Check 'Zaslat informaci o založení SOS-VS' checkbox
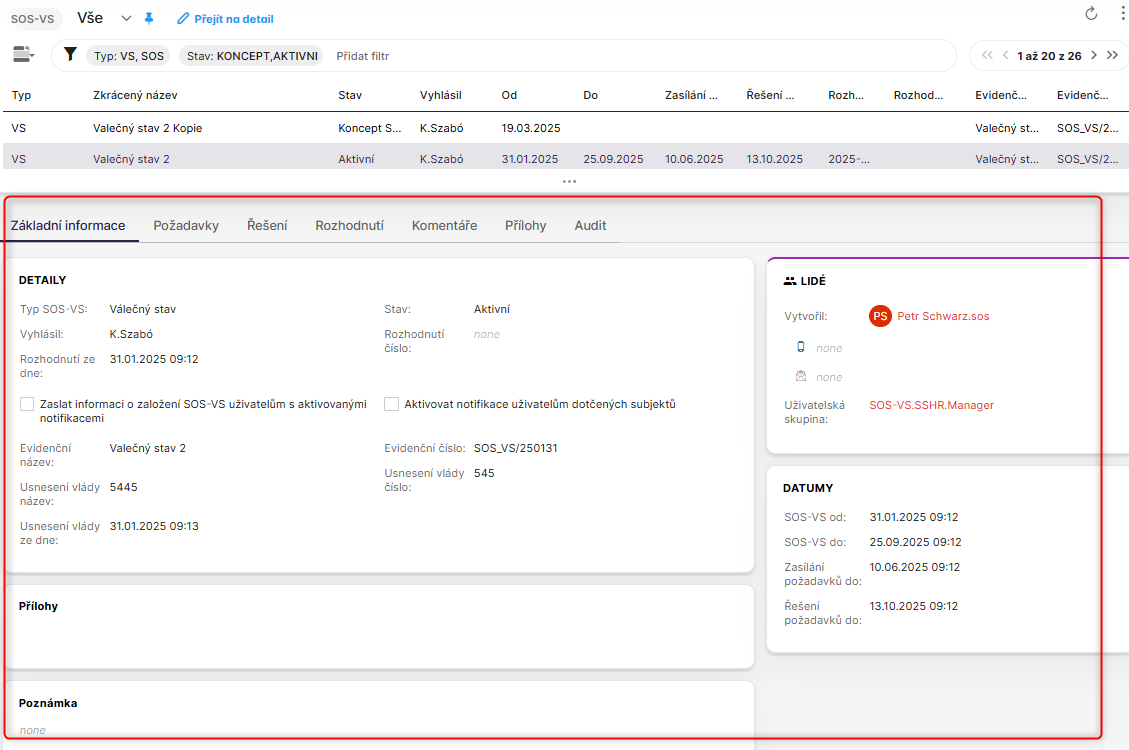The image size is (1129, 750). click(x=27, y=405)
